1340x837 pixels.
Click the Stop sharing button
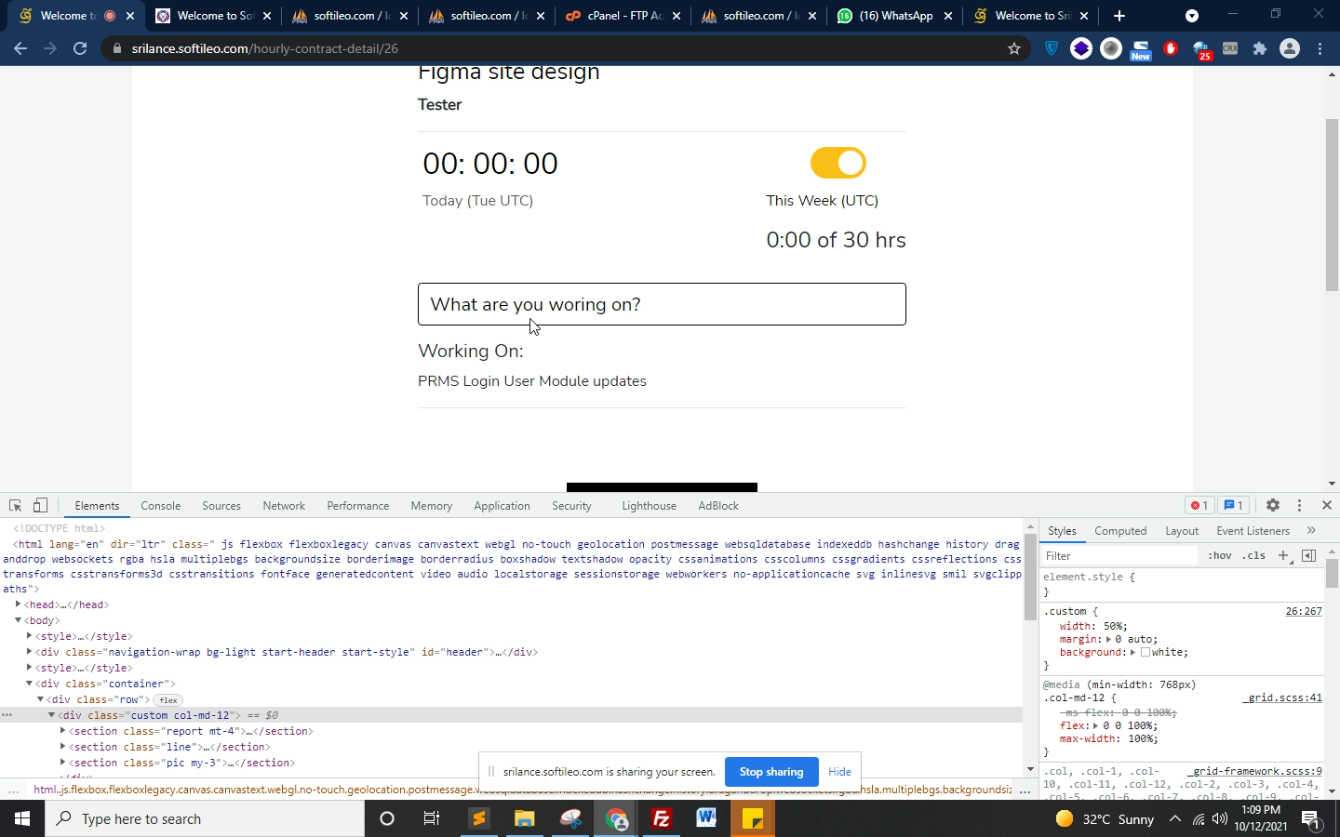point(771,772)
